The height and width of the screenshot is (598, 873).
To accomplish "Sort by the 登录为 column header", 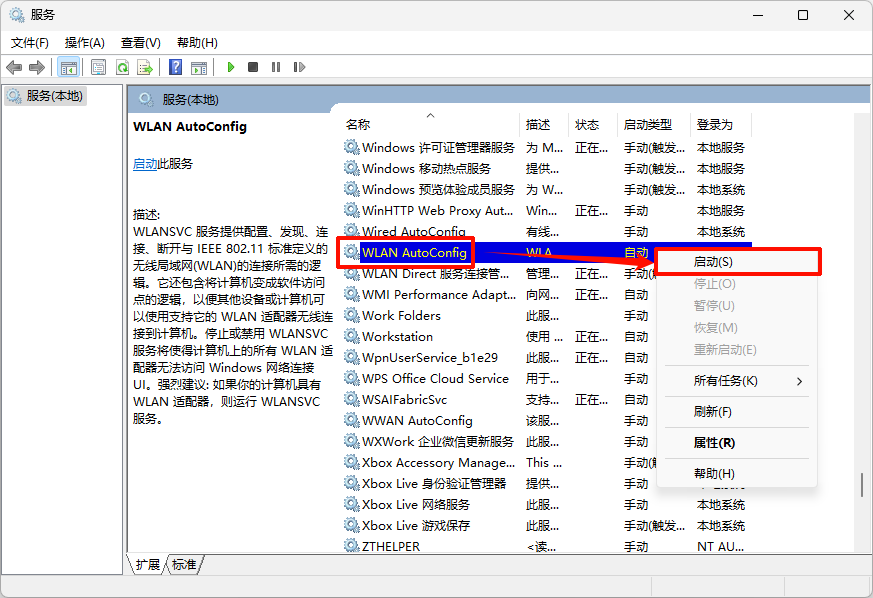I will click(x=721, y=125).
